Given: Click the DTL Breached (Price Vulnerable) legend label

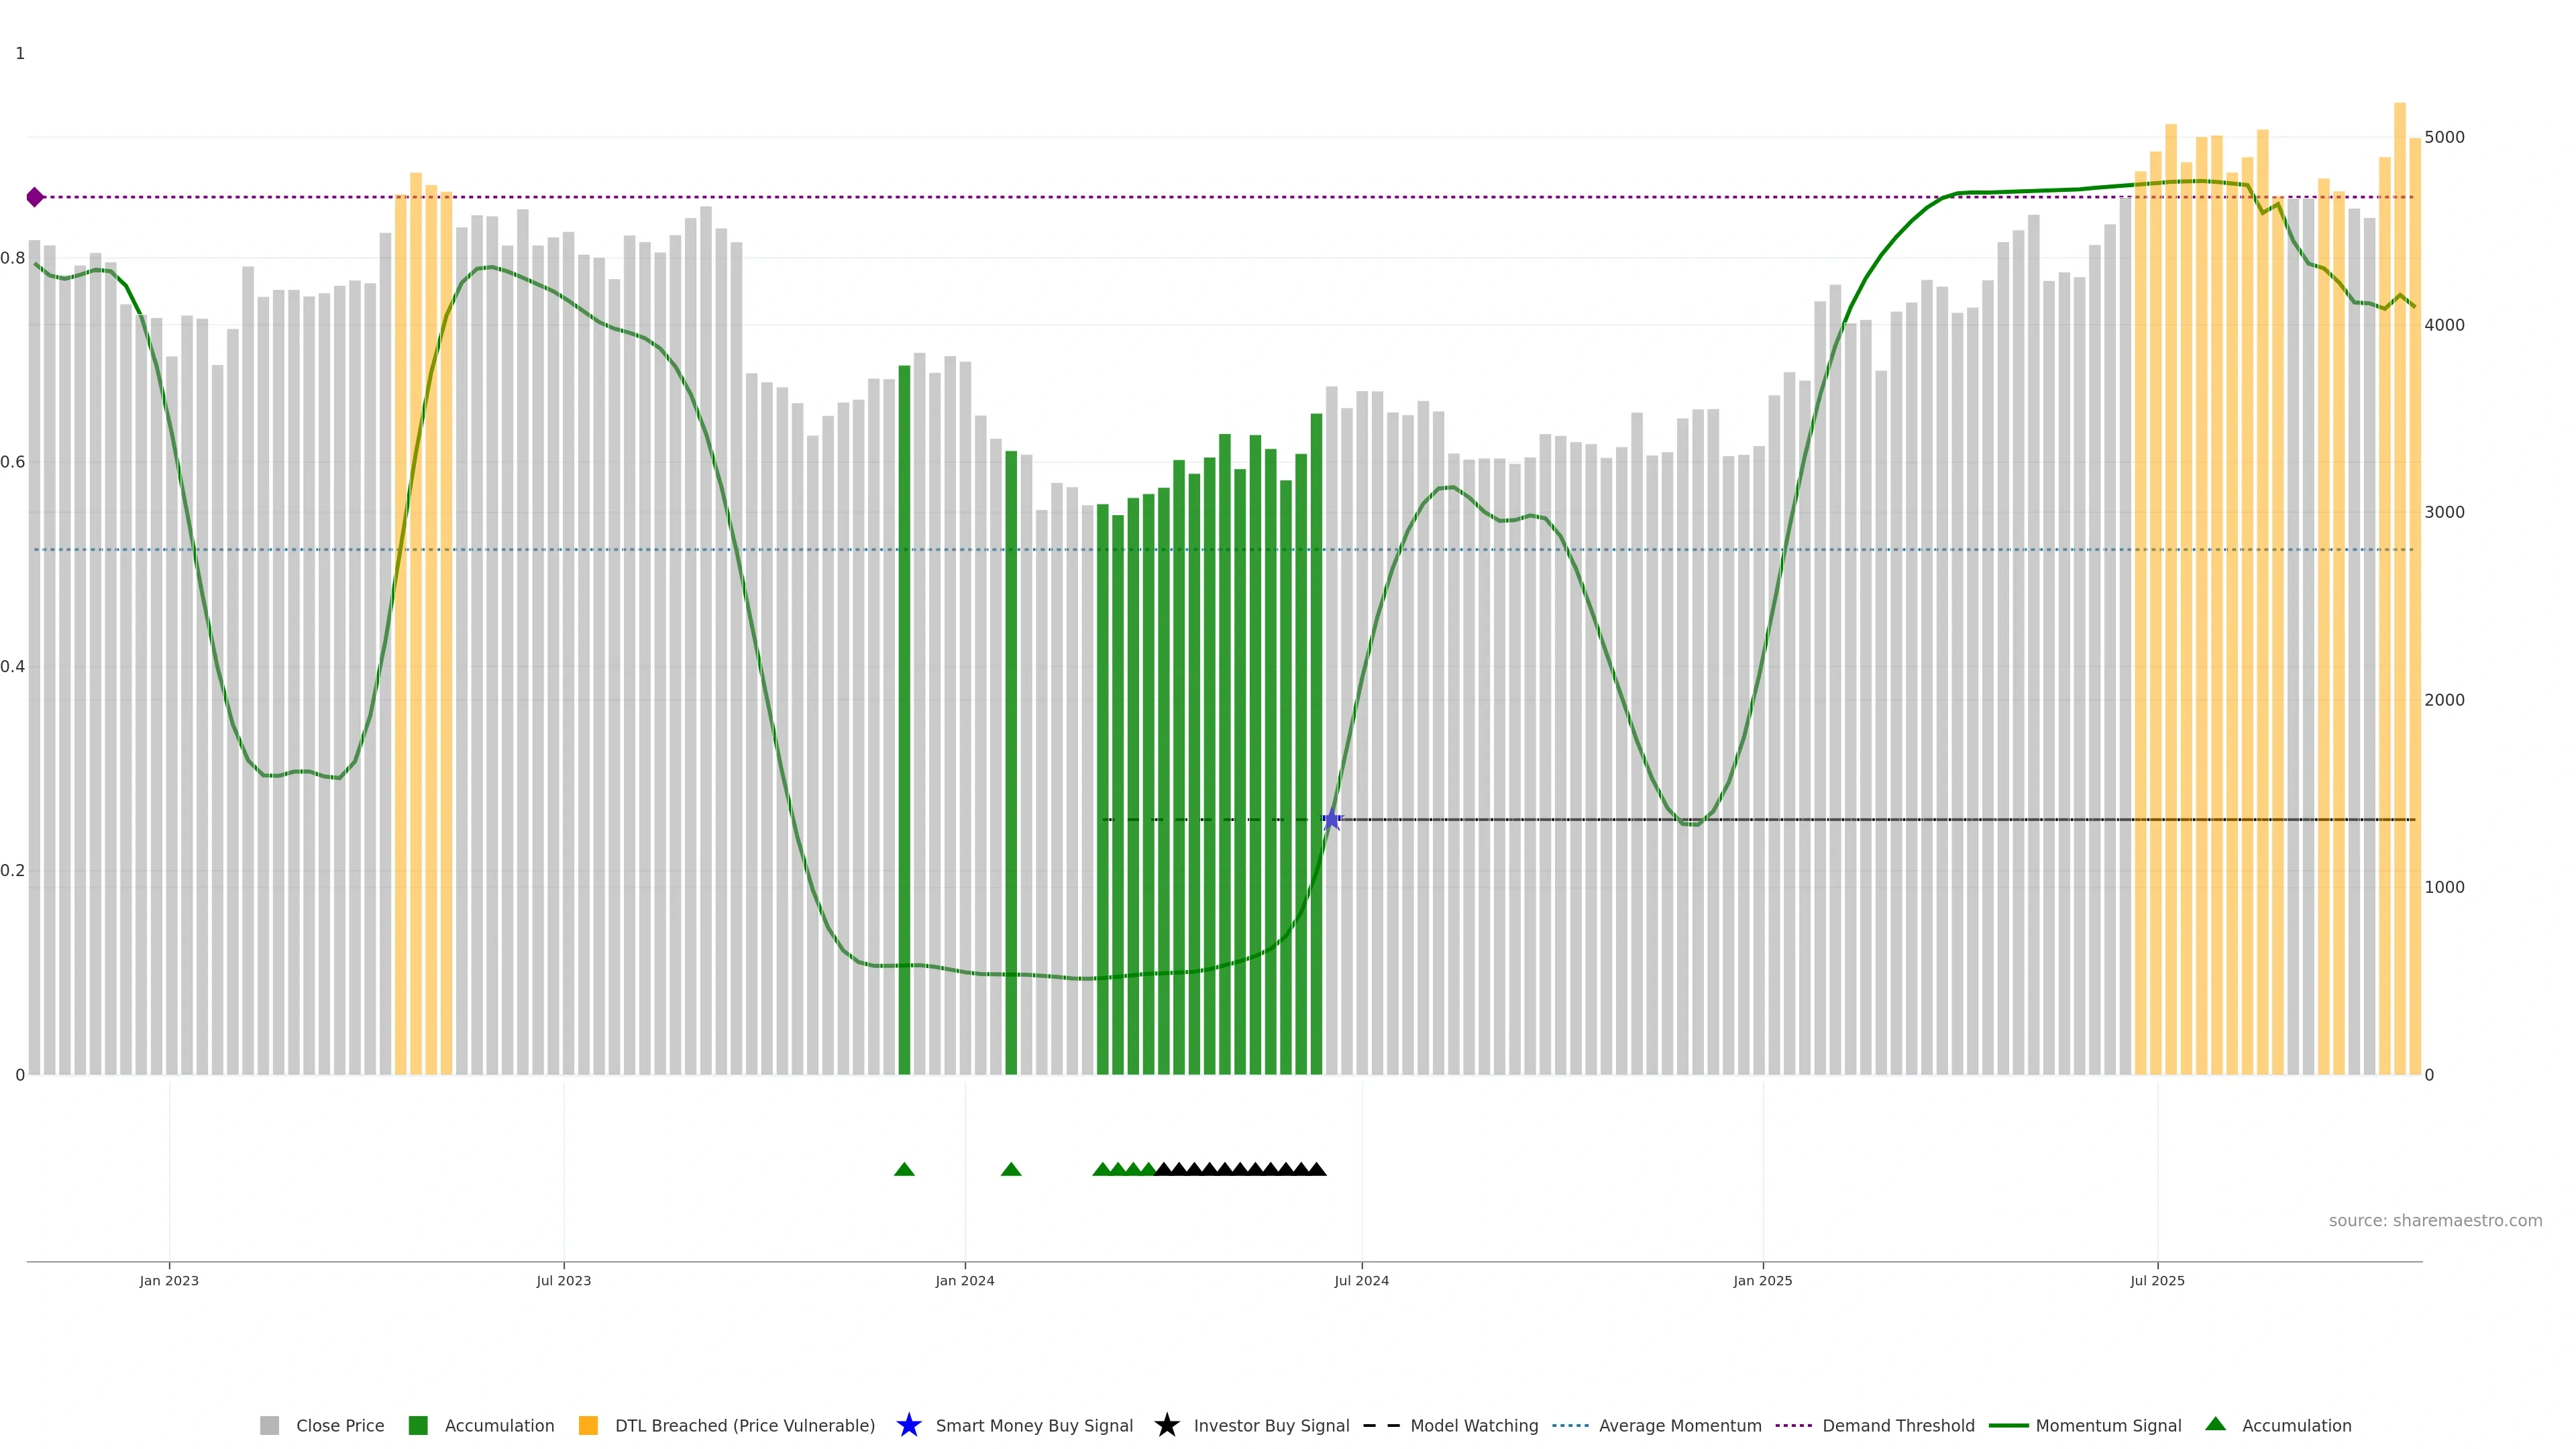Looking at the screenshot, I should (x=744, y=1426).
